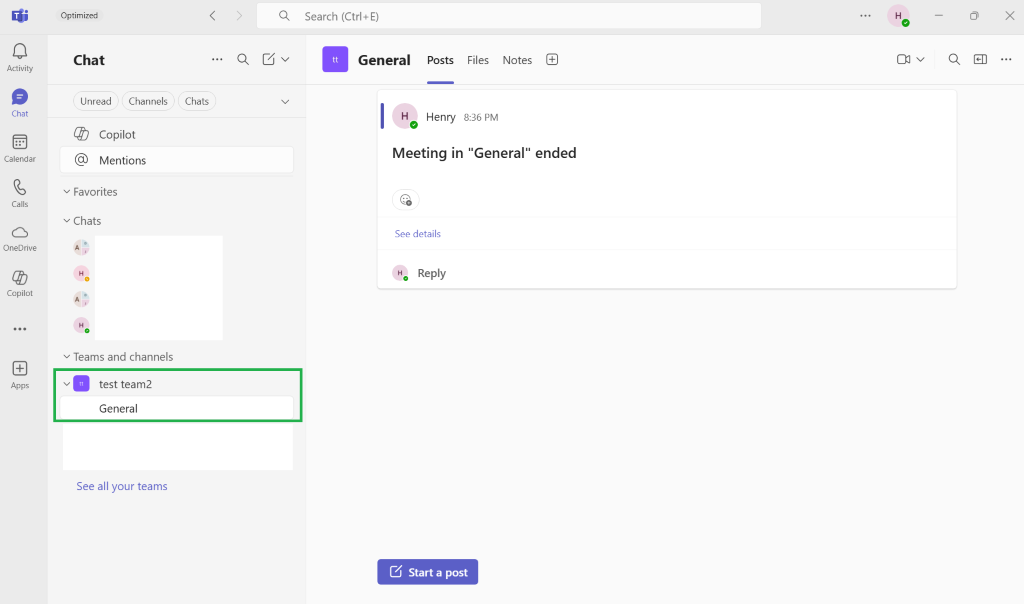The image size is (1024, 604).
Task: Open the Mentions entry
Action: 177,160
